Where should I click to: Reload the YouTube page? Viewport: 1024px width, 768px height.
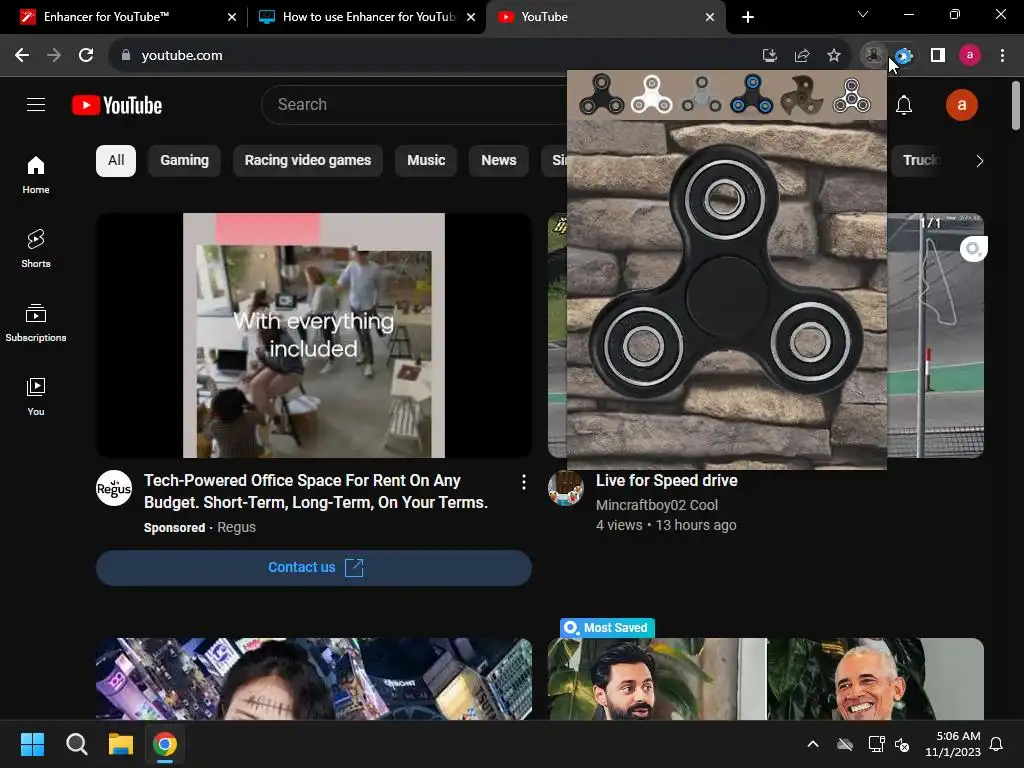pos(86,56)
